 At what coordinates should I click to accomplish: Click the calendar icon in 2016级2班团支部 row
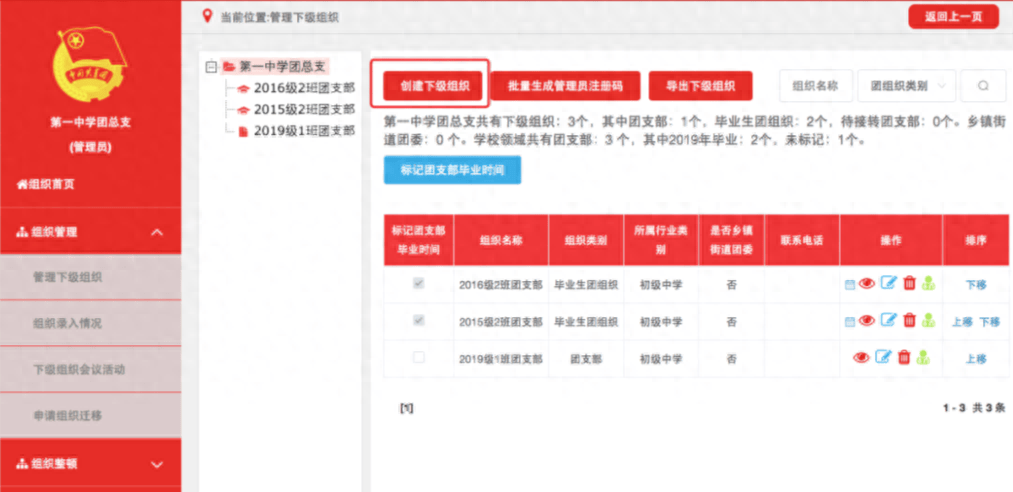(850, 285)
